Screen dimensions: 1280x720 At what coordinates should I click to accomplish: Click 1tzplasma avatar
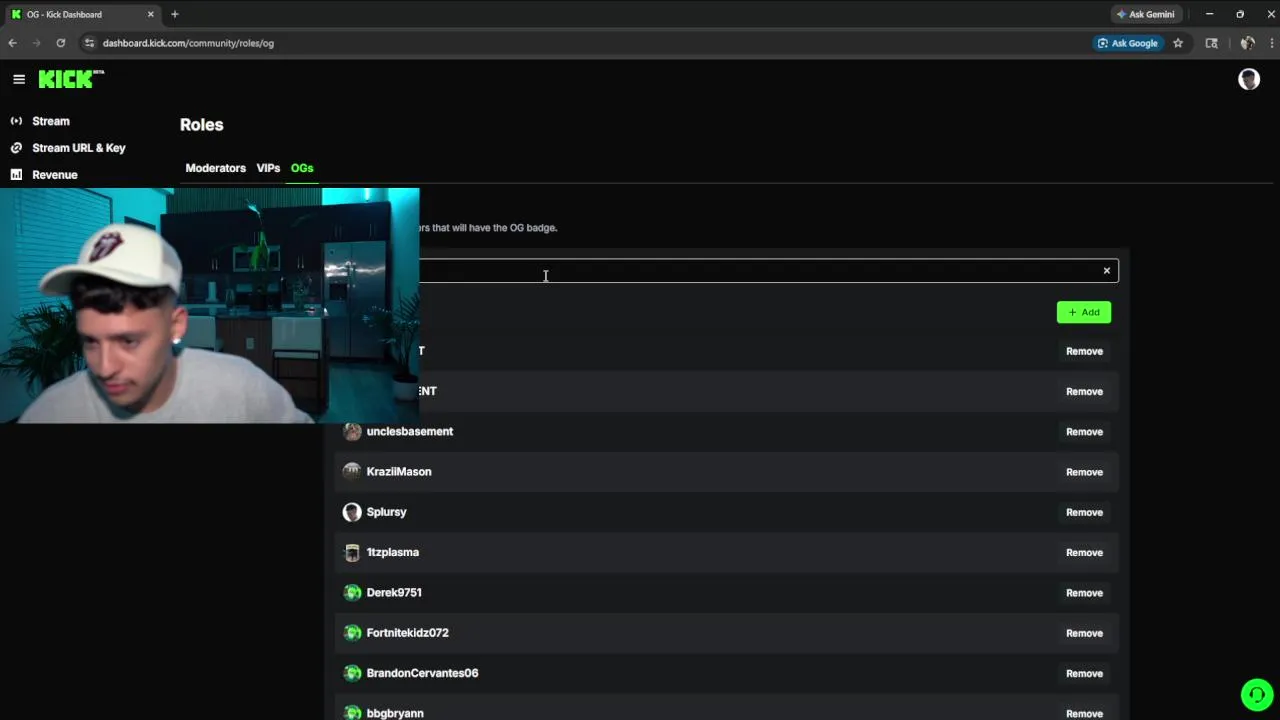[x=352, y=552]
